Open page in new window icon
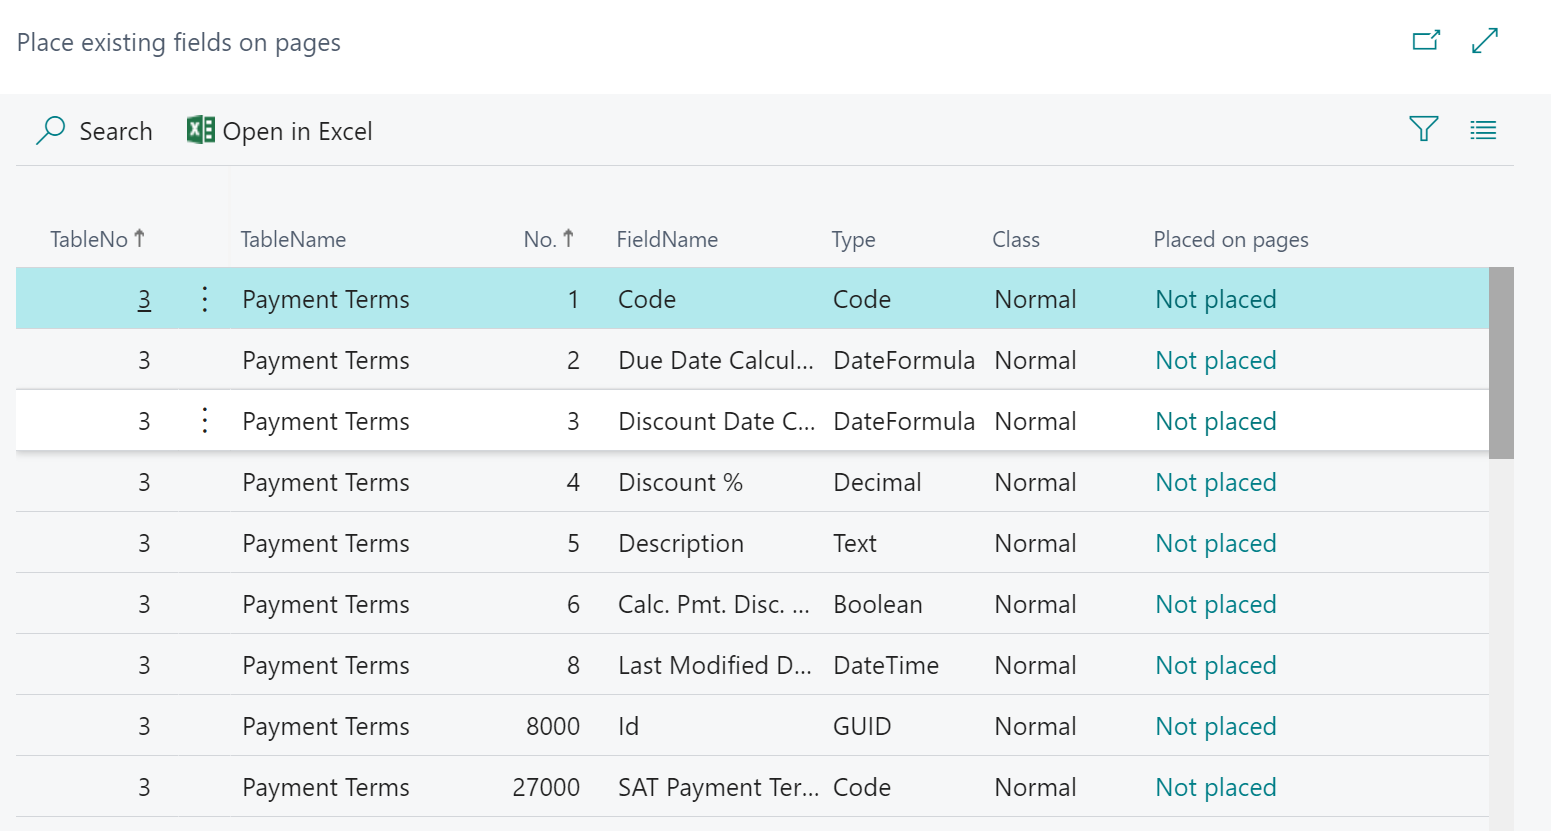This screenshot has width=1551, height=831. pos(1426,41)
